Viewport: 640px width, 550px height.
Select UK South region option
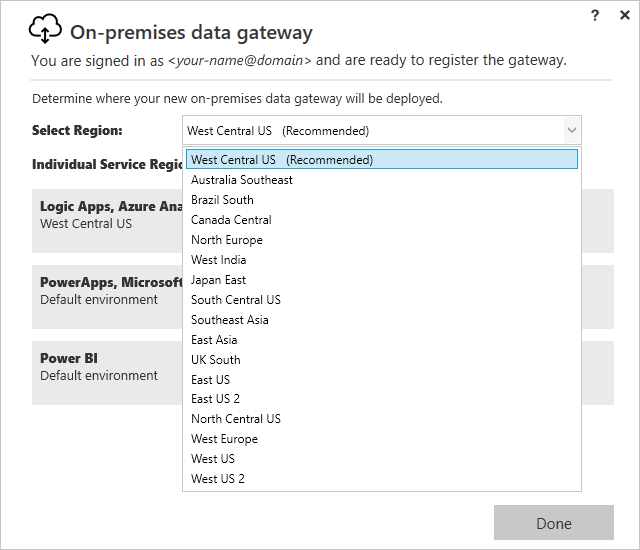[216, 360]
